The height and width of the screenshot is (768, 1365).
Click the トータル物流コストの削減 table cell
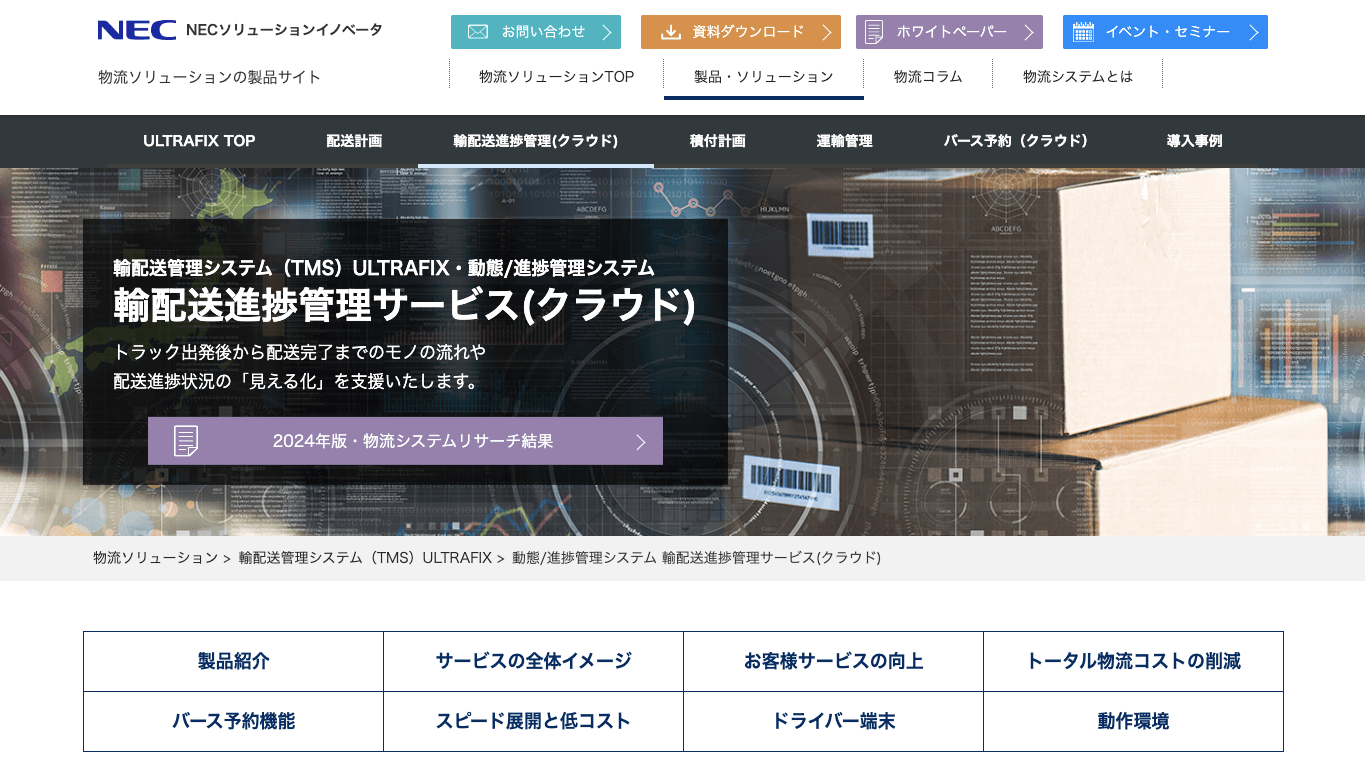pos(1133,661)
